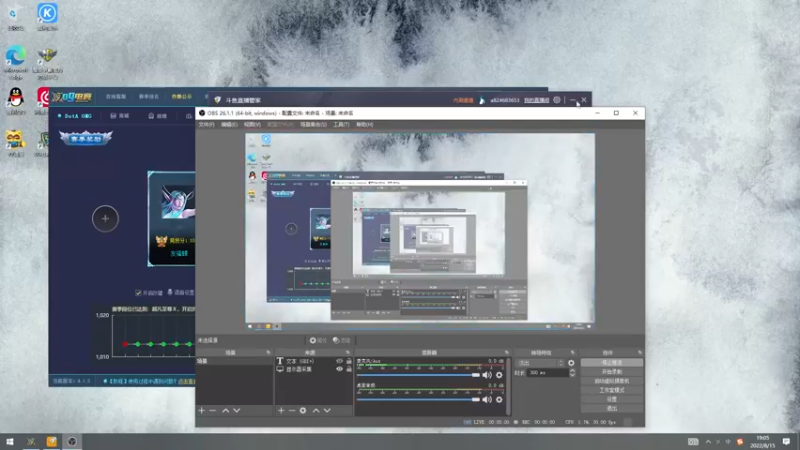Open source properties gear in Sources toolbar
Image resolution: width=800 pixels, height=450 pixels.
[x=303, y=410]
